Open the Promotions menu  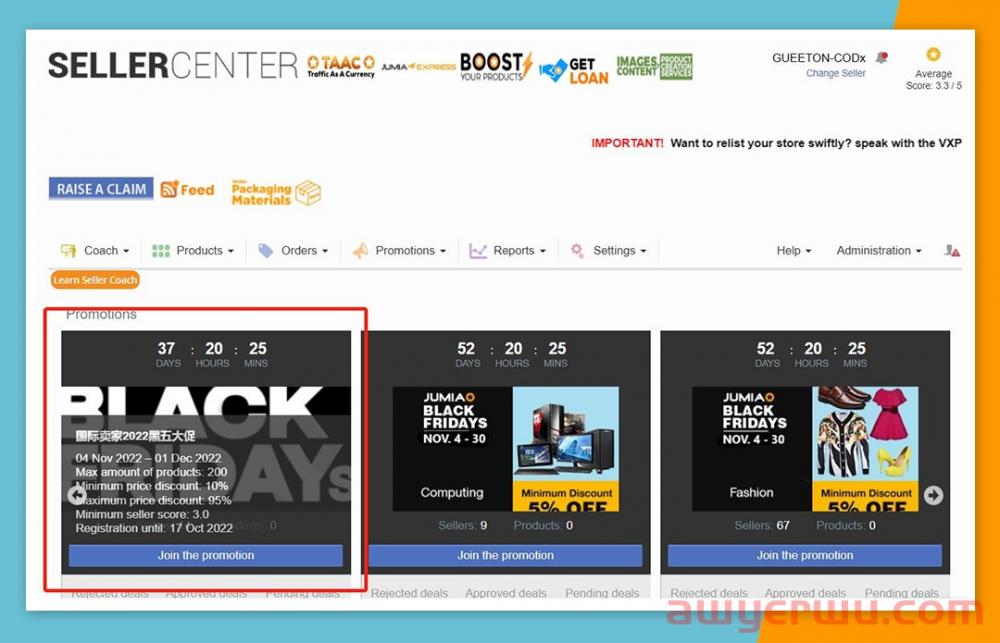[398, 251]
